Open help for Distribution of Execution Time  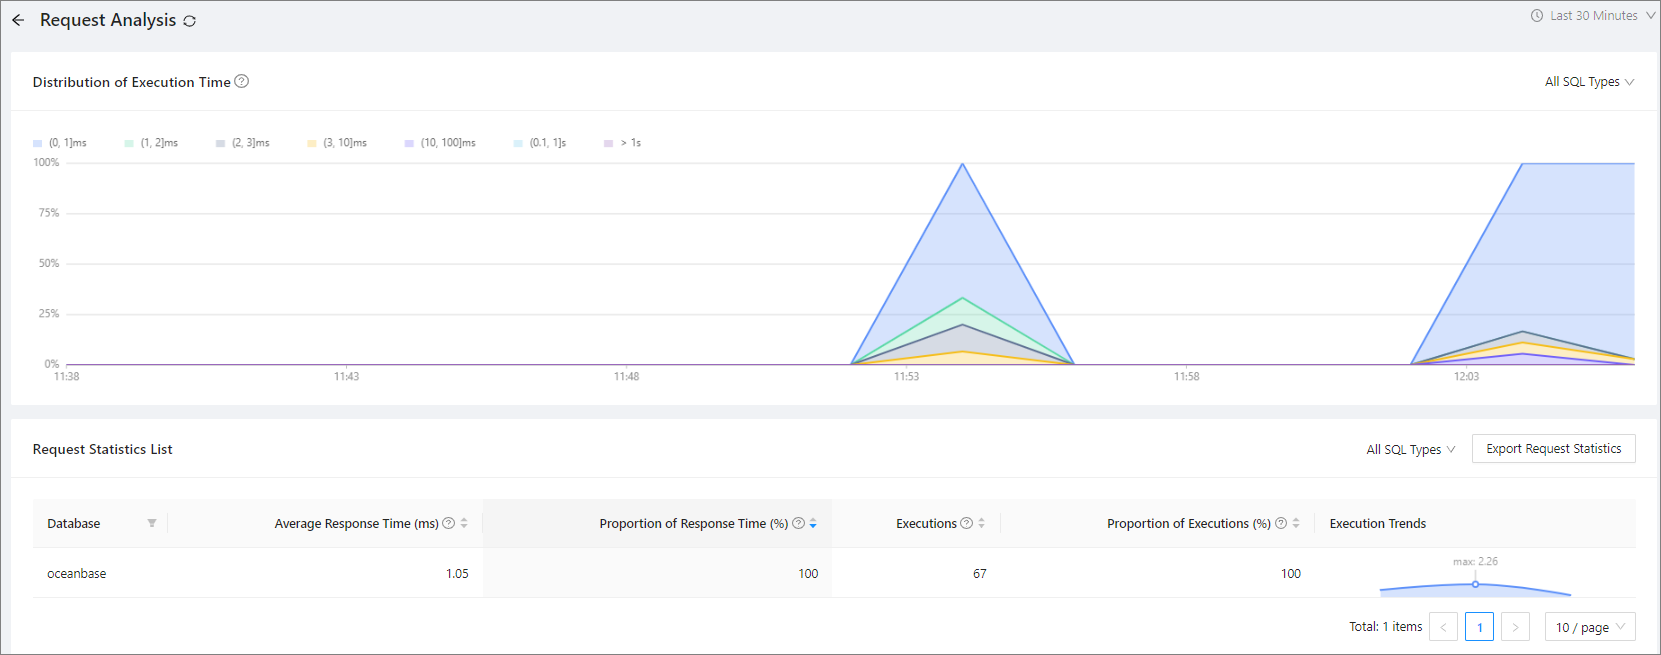click(x=241, y=81)
